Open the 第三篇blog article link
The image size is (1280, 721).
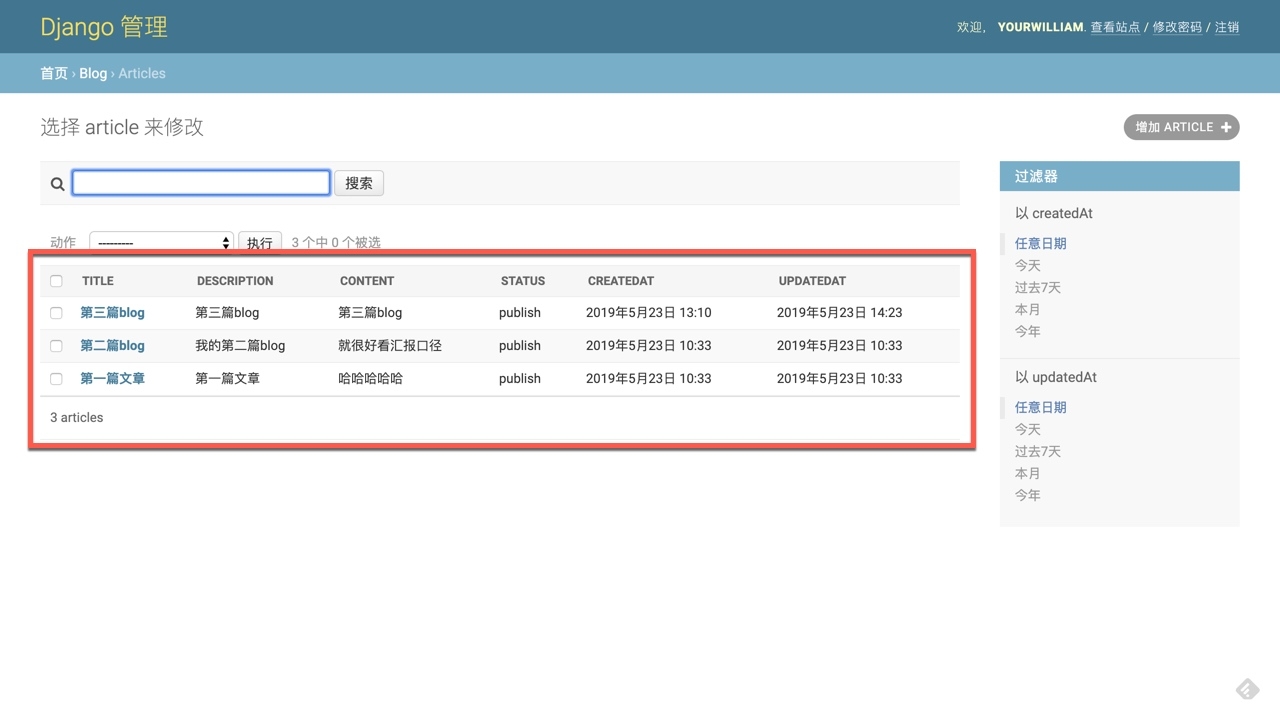pyautogui.click(x=112, y=313)
